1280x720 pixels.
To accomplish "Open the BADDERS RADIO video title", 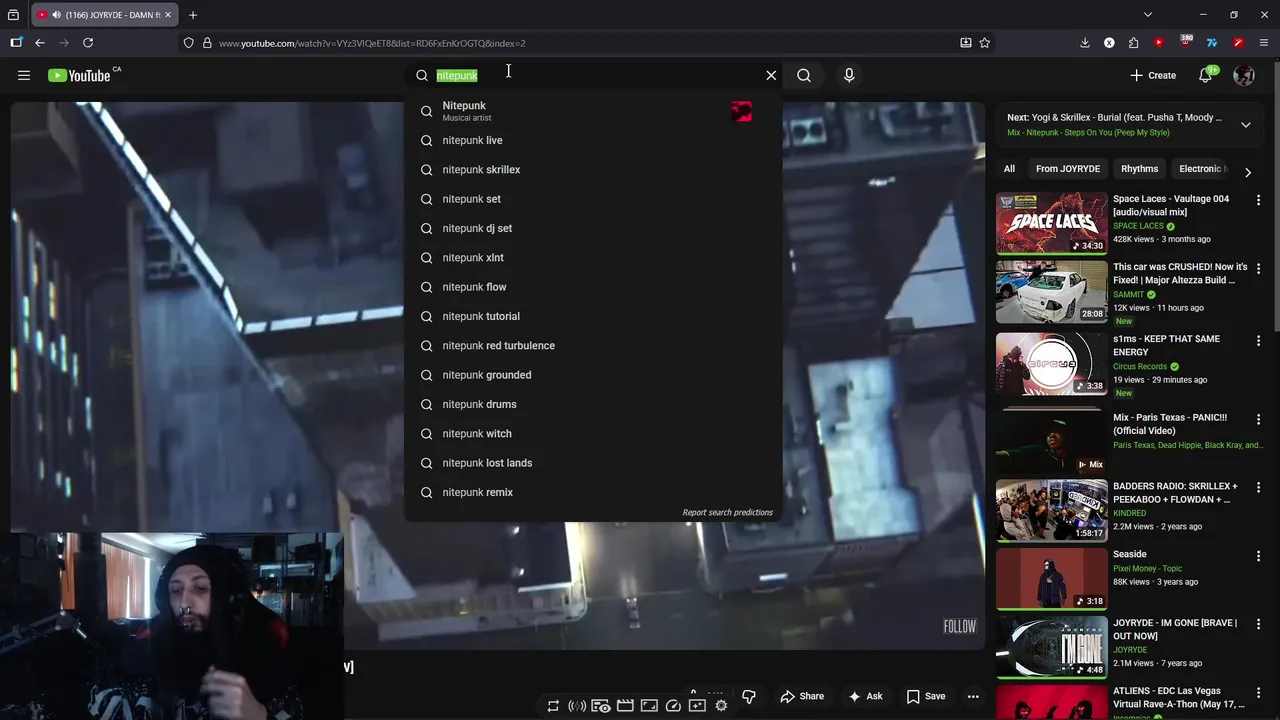I will click(1176, 493).
